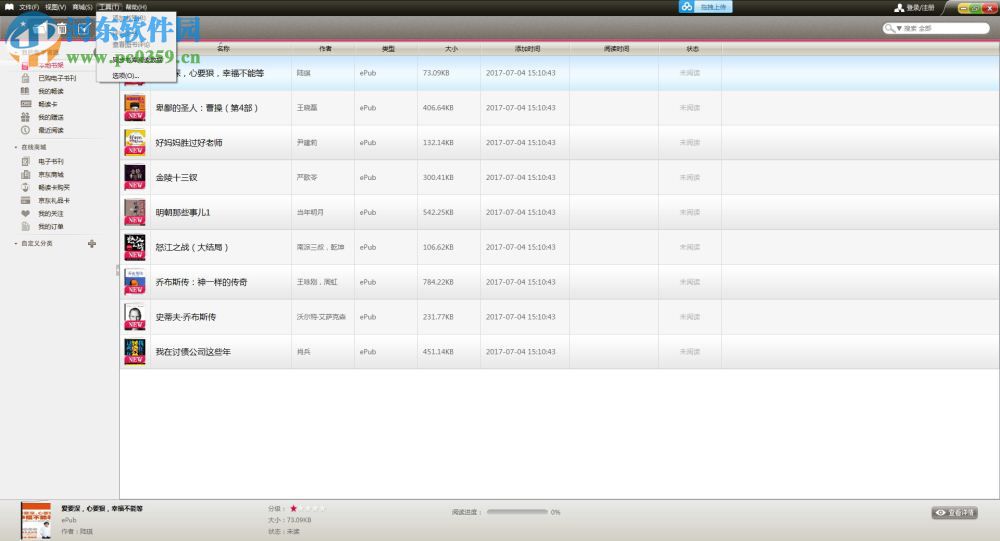Click the icon beside 电子书刊
The height and width of the screenshot is (541, 1000).
[x=26, y=161]
